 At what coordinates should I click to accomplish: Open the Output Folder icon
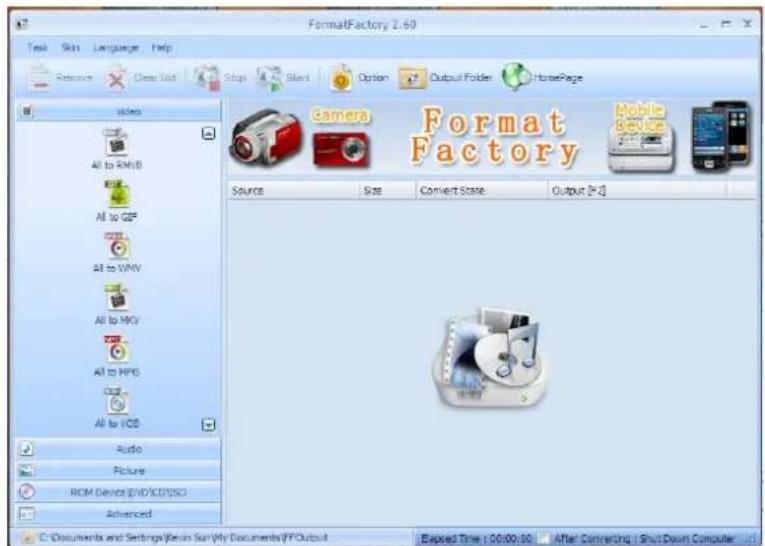click(412, 78)
